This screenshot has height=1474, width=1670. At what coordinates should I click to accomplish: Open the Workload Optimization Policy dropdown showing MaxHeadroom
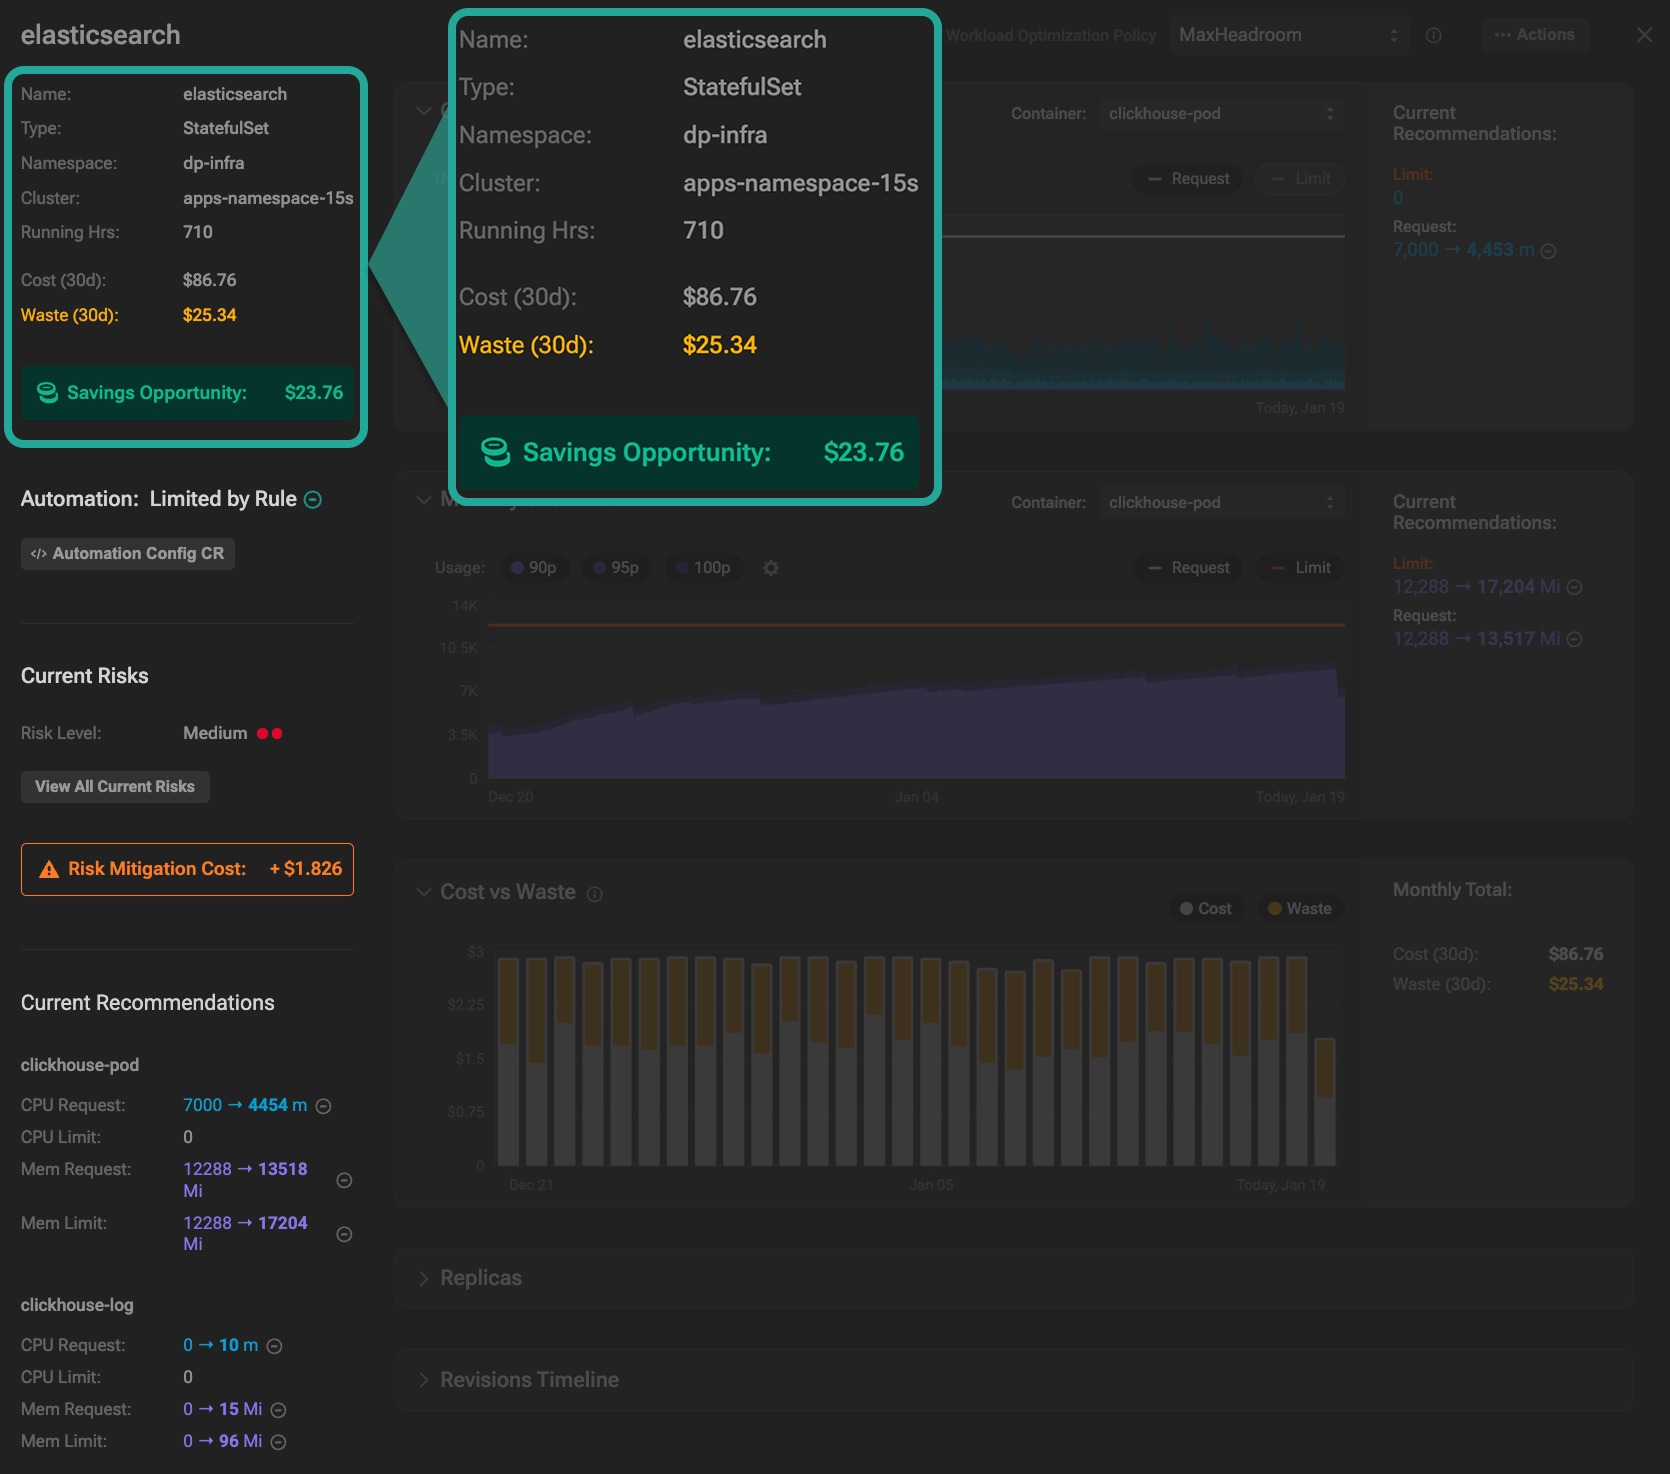pyautogui.click(x=1289, y=35)
